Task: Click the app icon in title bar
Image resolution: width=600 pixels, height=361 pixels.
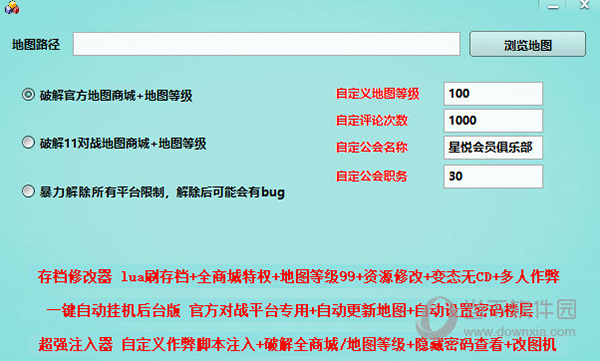Action: 12,7
